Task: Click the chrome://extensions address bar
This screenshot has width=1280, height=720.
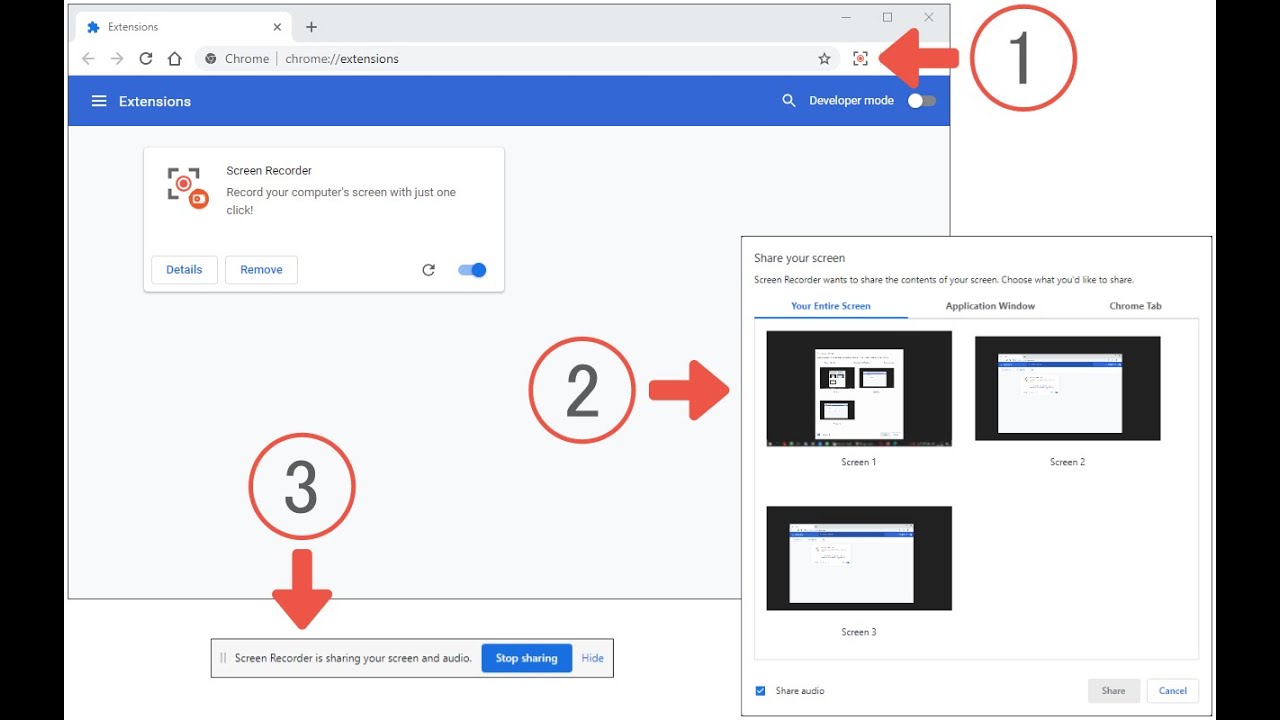Action: tap(520, 59)
